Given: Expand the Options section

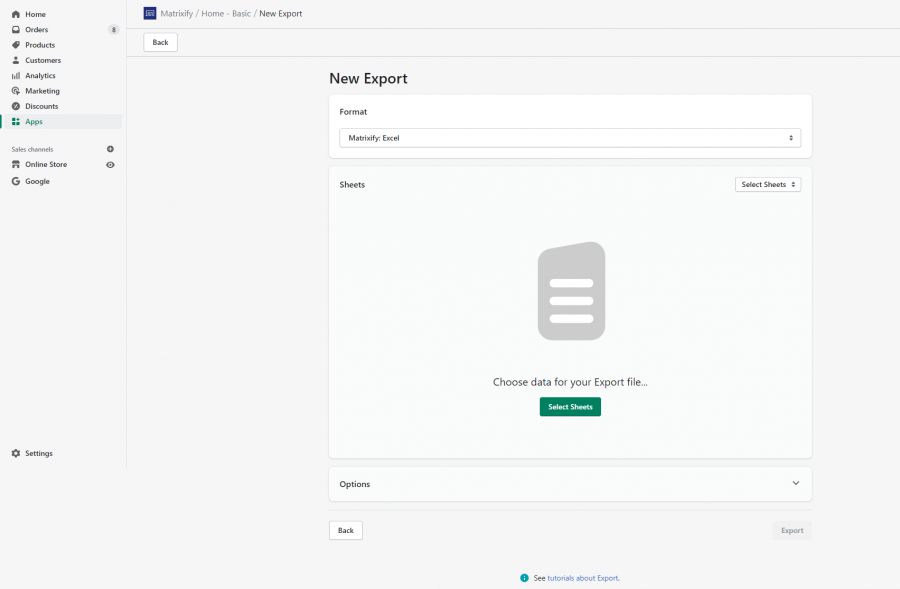Looking at the screenshot, I should click(570, 484).
